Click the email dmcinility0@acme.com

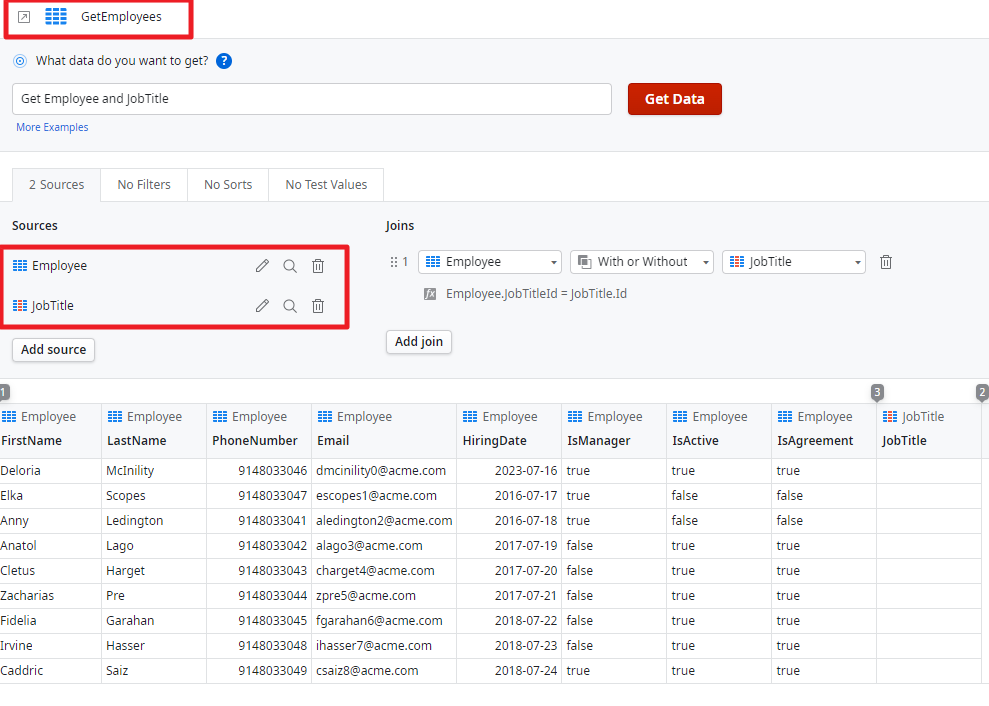click(x=381, y=471)
